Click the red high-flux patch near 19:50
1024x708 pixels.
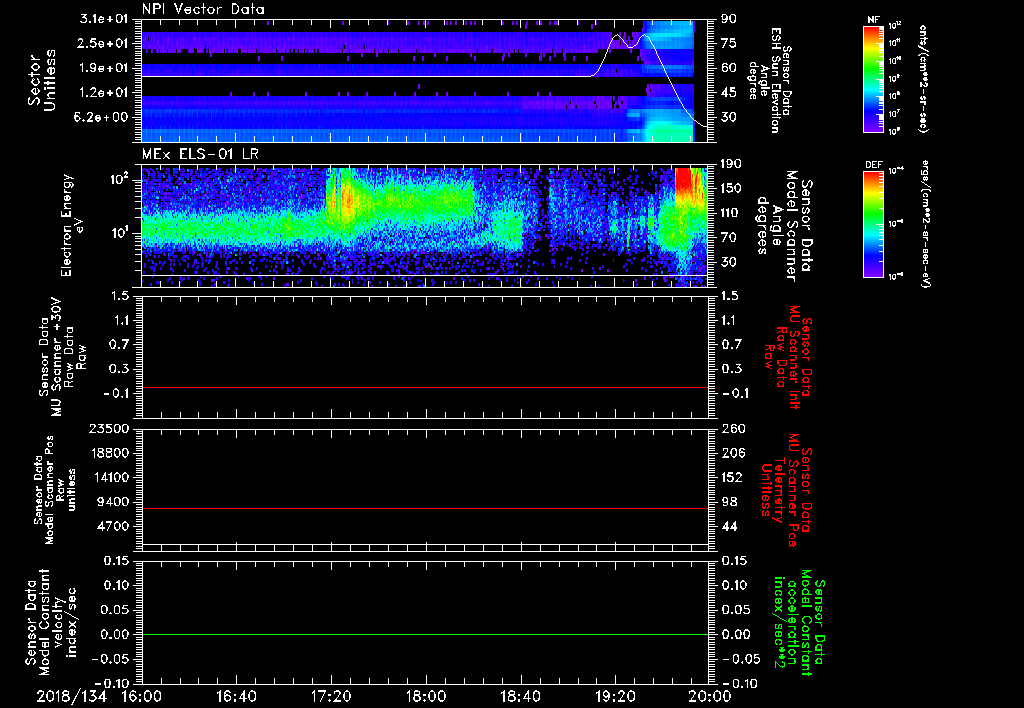point(683,180)
